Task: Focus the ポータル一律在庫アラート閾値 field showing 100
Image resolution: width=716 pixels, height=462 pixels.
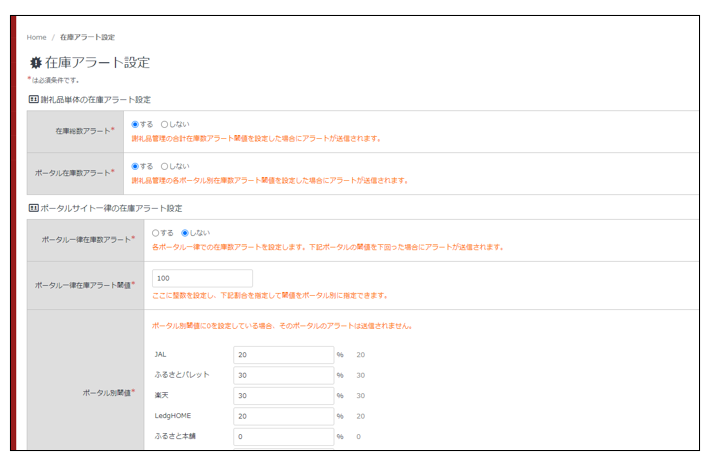Action: (202, 278)
